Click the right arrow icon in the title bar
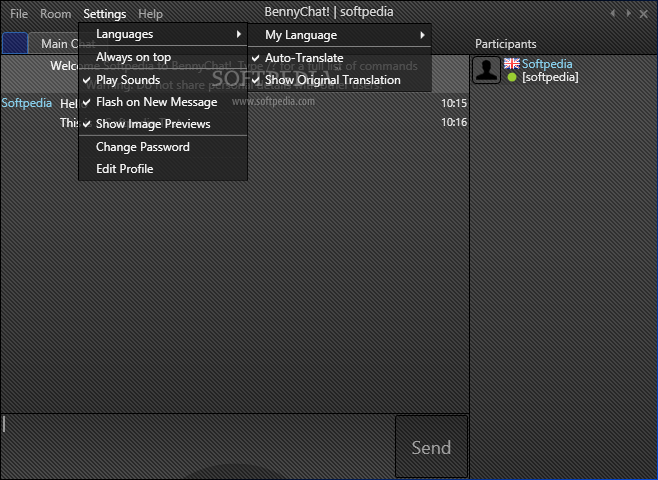Screen dimensions: 658x480 click(x=628, y=13)
